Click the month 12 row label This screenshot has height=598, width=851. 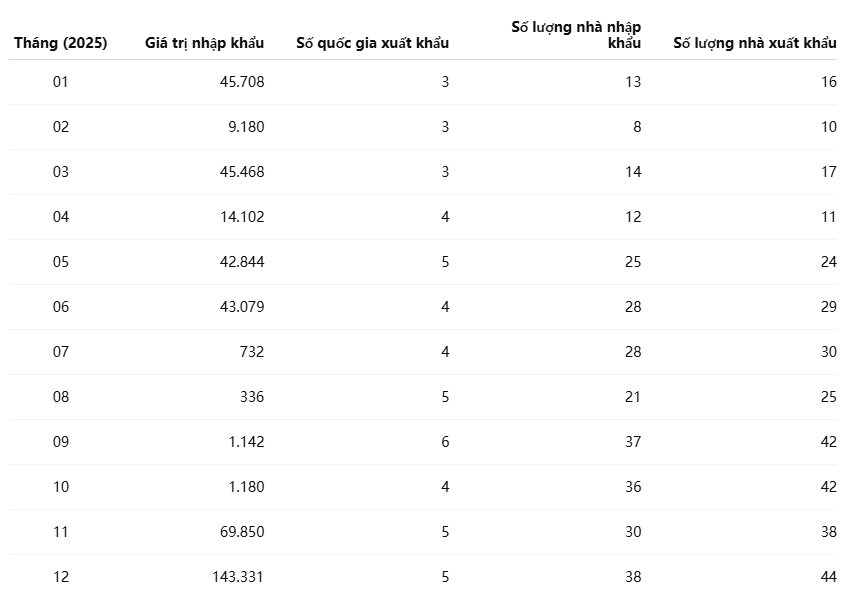60,577
